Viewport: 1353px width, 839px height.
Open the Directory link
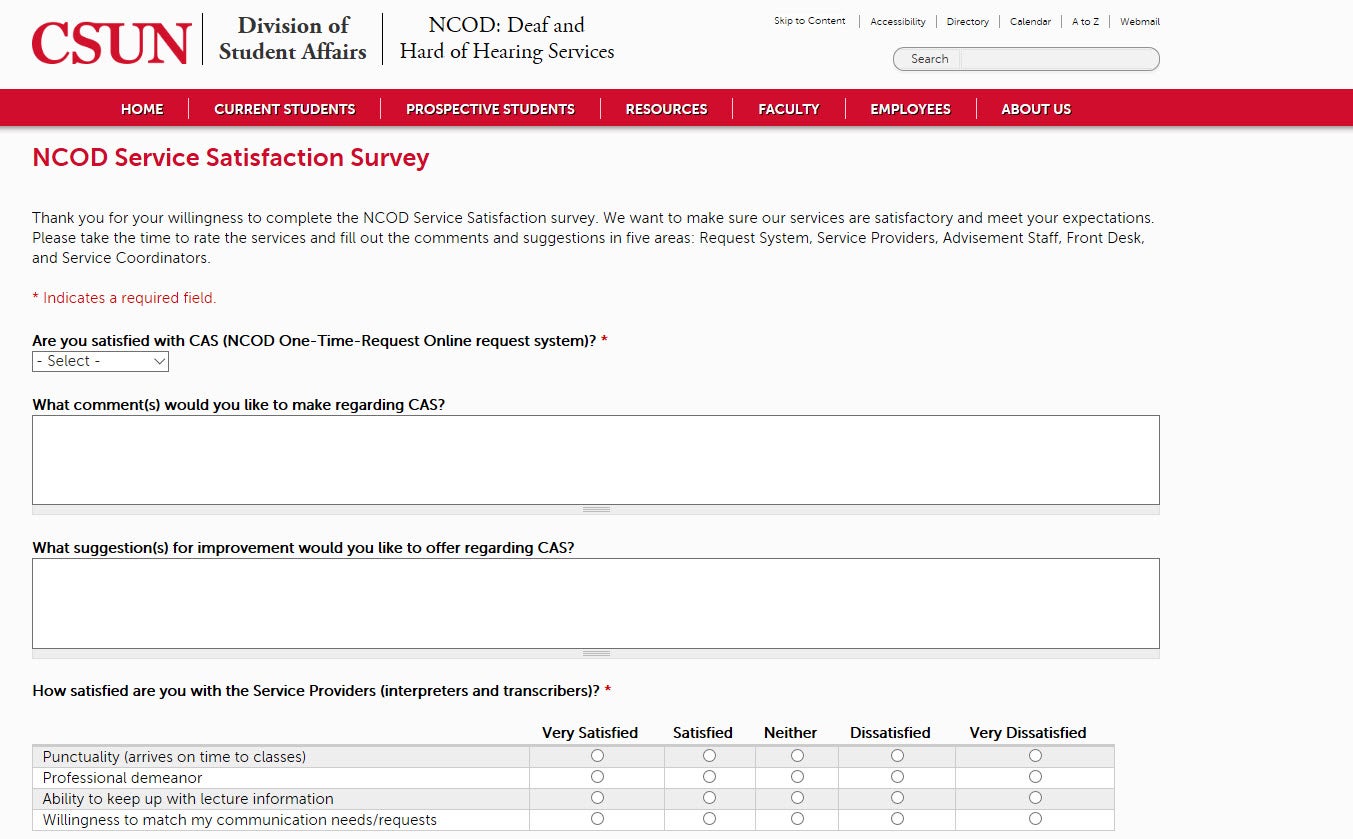(967, 21)
